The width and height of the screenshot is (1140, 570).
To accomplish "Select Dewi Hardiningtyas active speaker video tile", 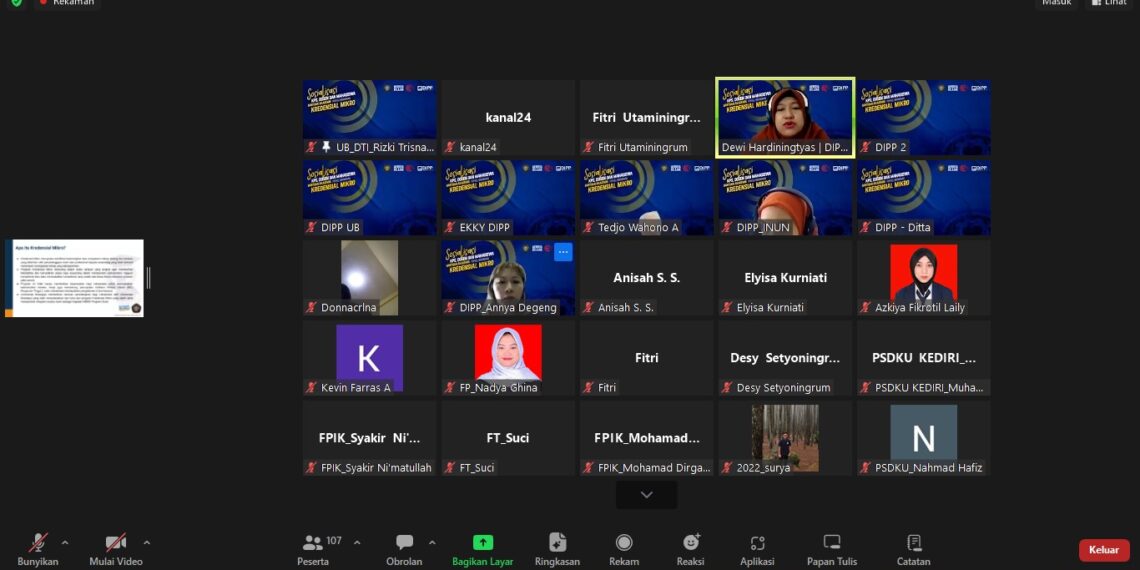I will 785,117.
